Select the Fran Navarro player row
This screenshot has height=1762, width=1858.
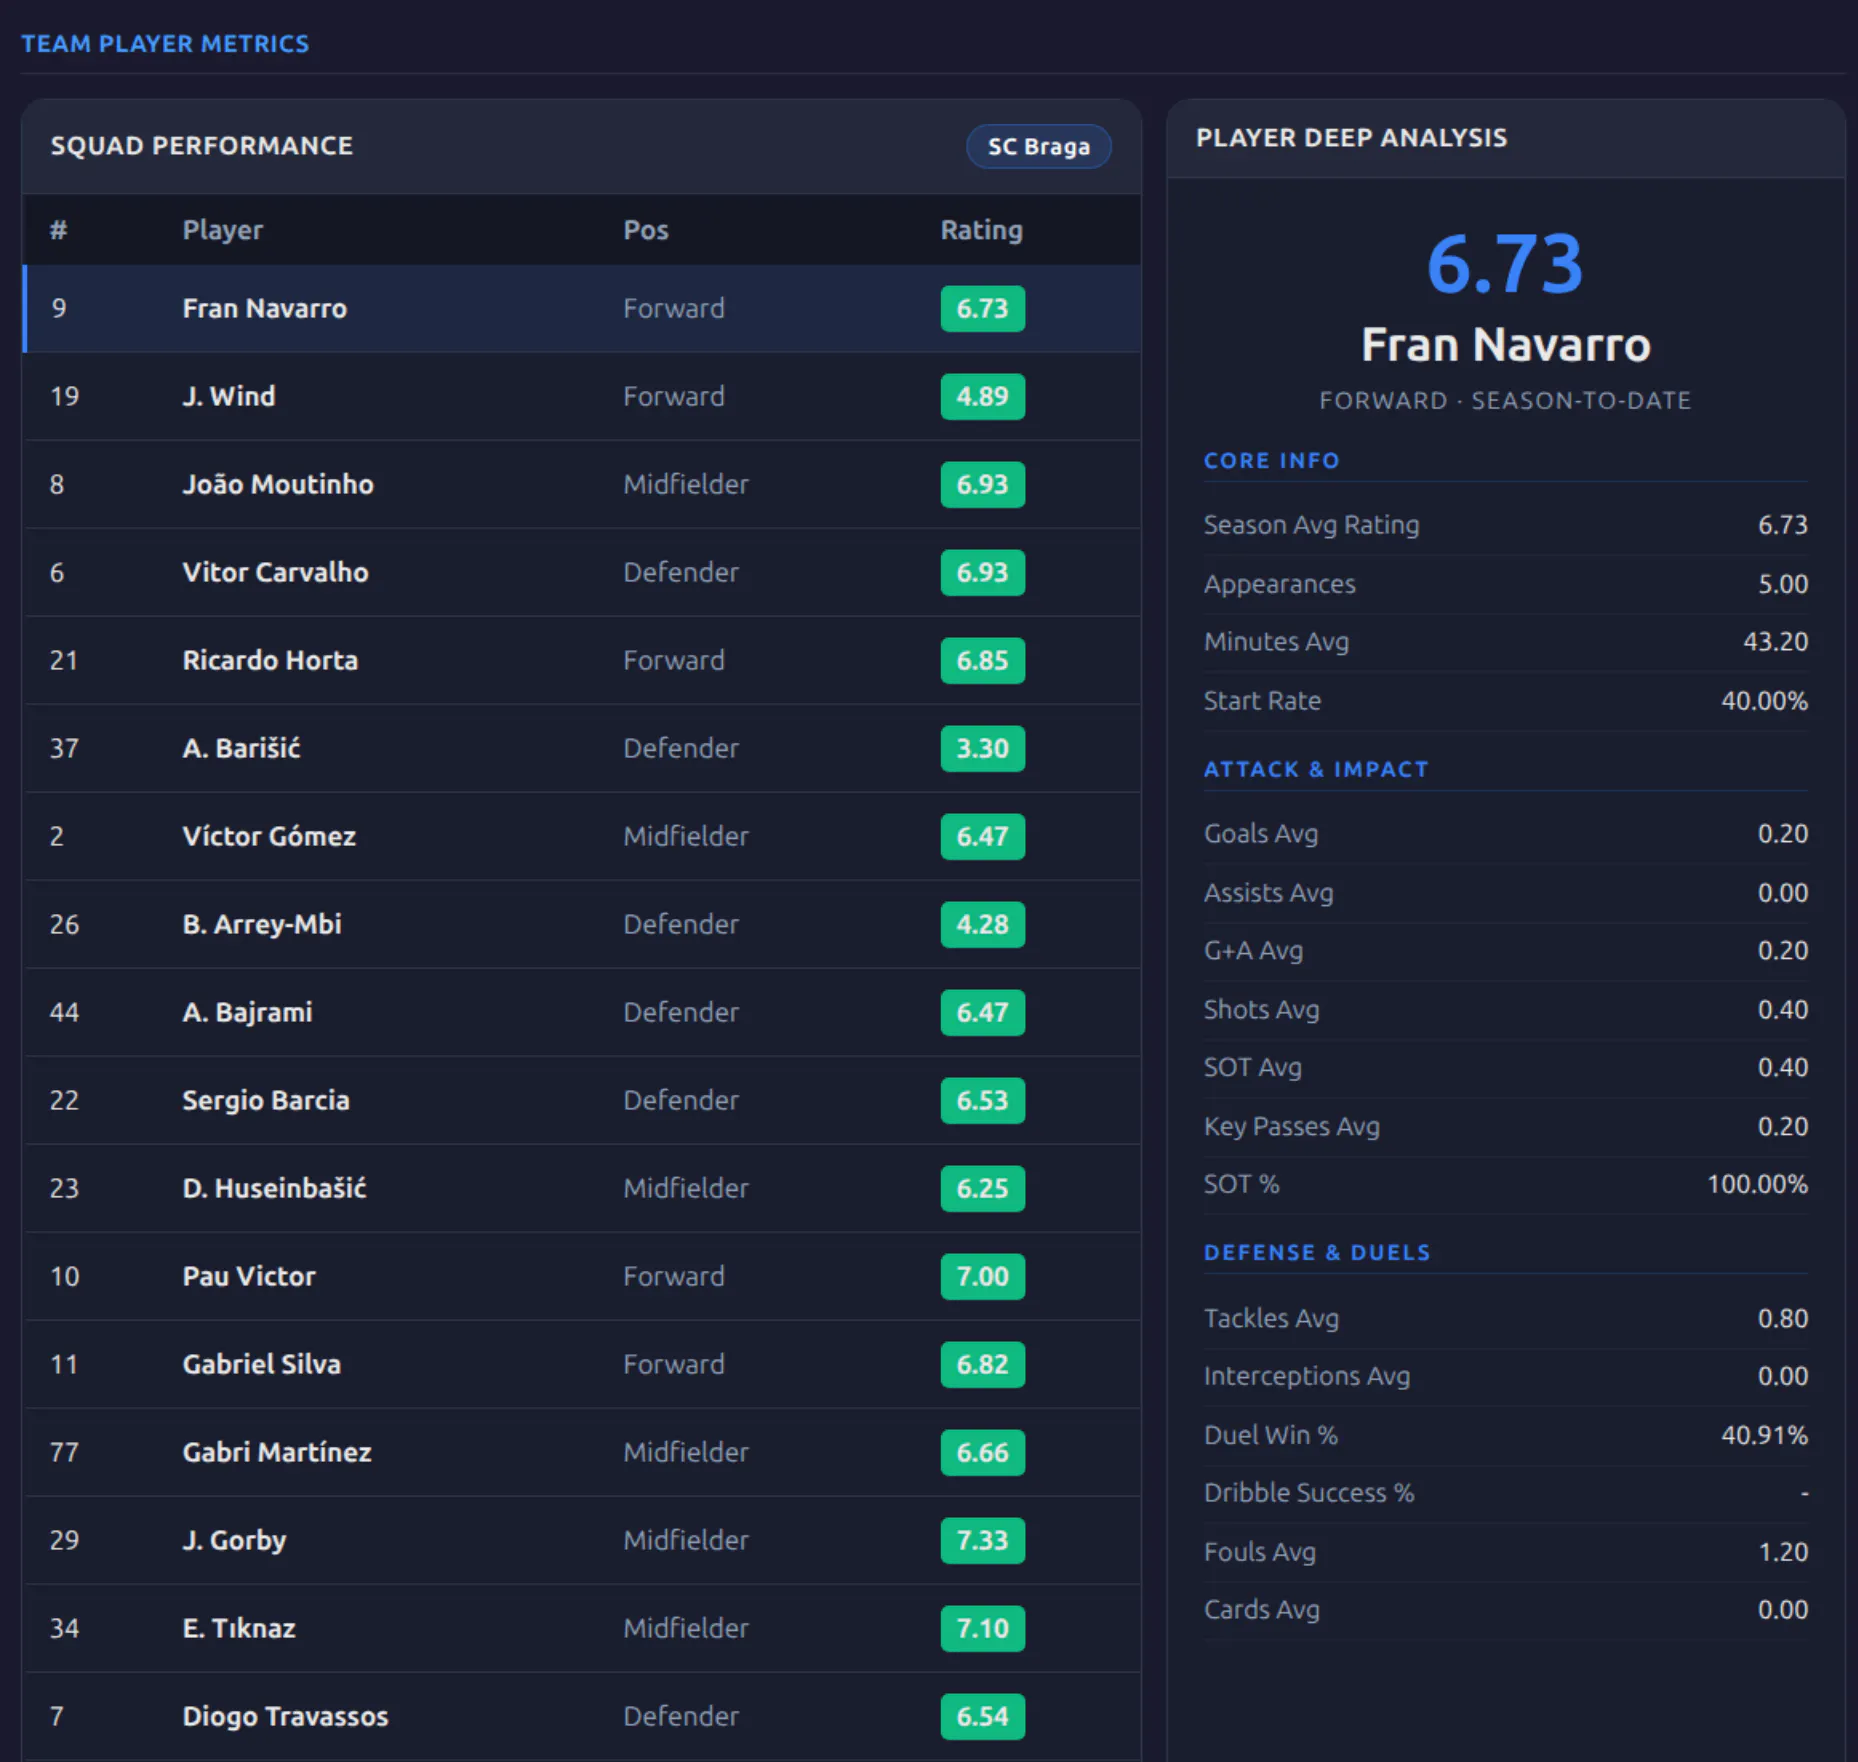tap(582, 308)
